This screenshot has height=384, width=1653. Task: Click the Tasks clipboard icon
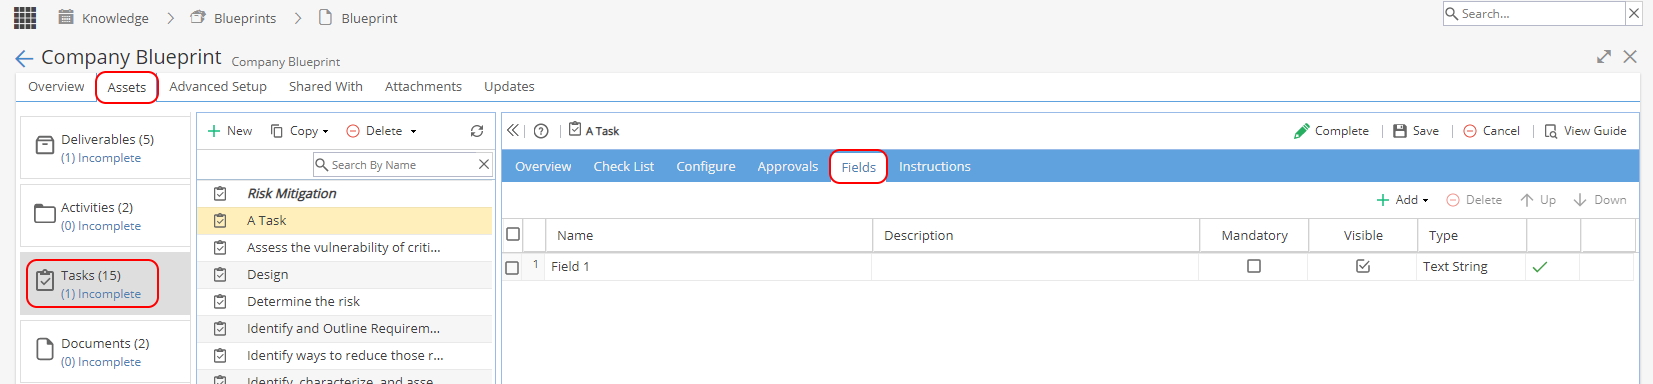point(45,281)
